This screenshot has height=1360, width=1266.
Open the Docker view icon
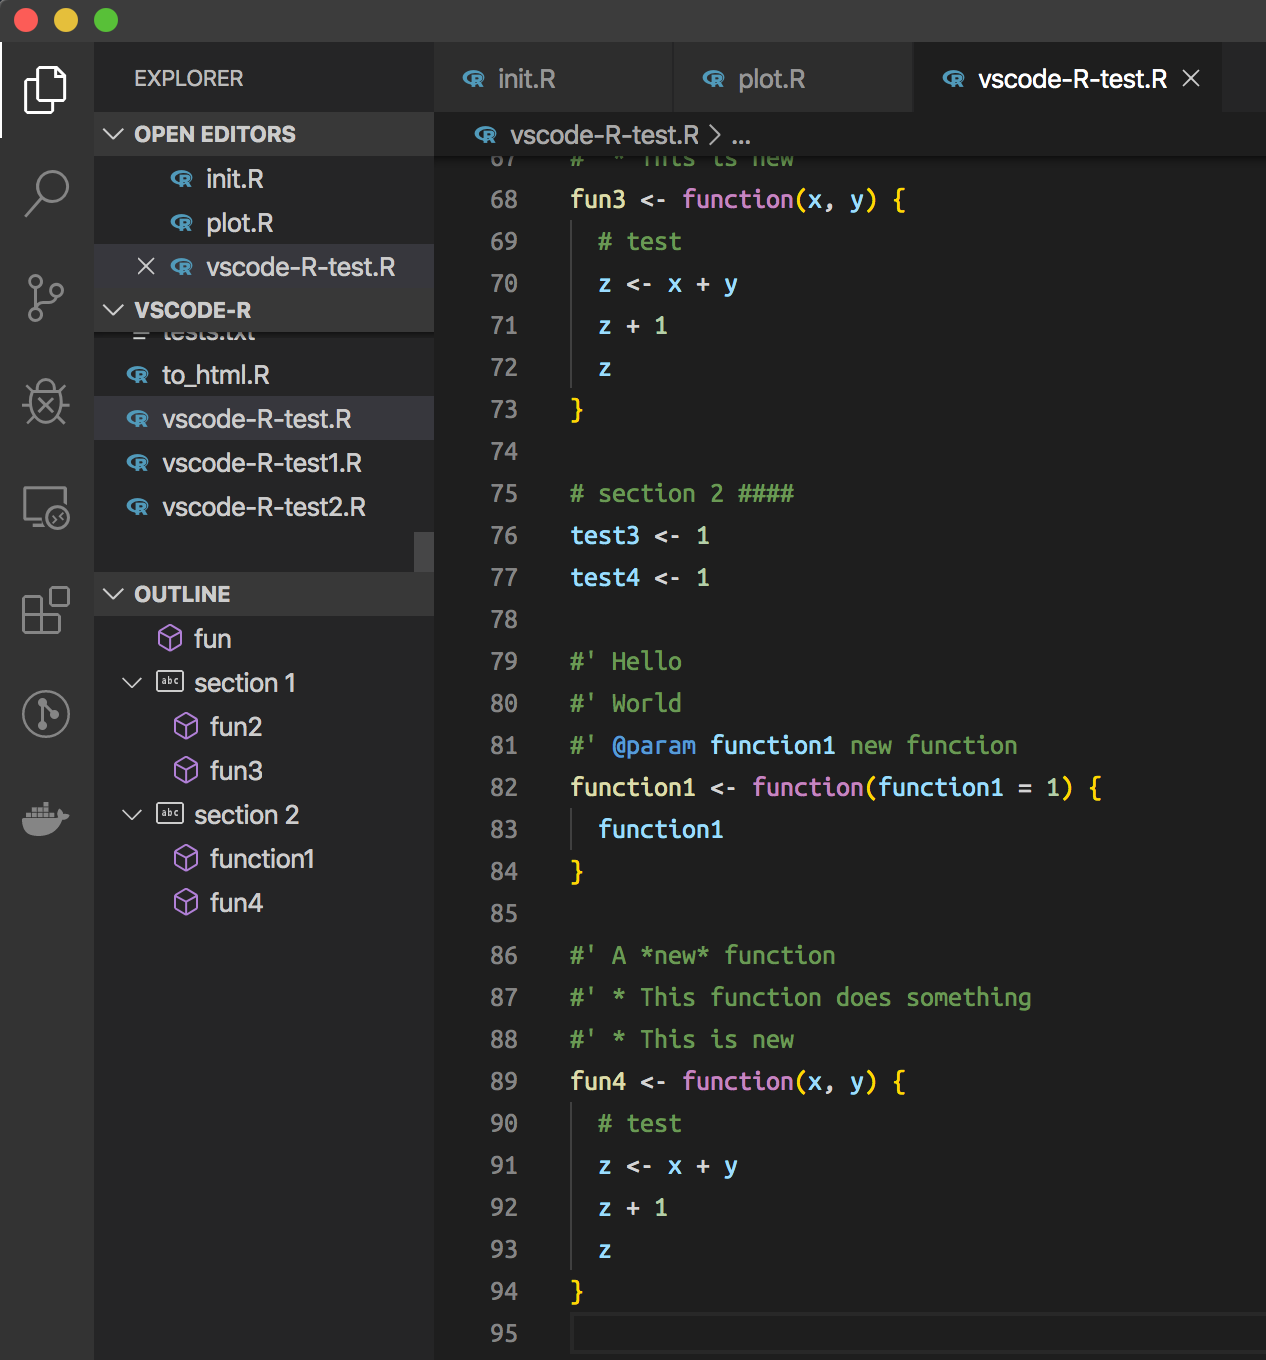(x=46, y=818)
